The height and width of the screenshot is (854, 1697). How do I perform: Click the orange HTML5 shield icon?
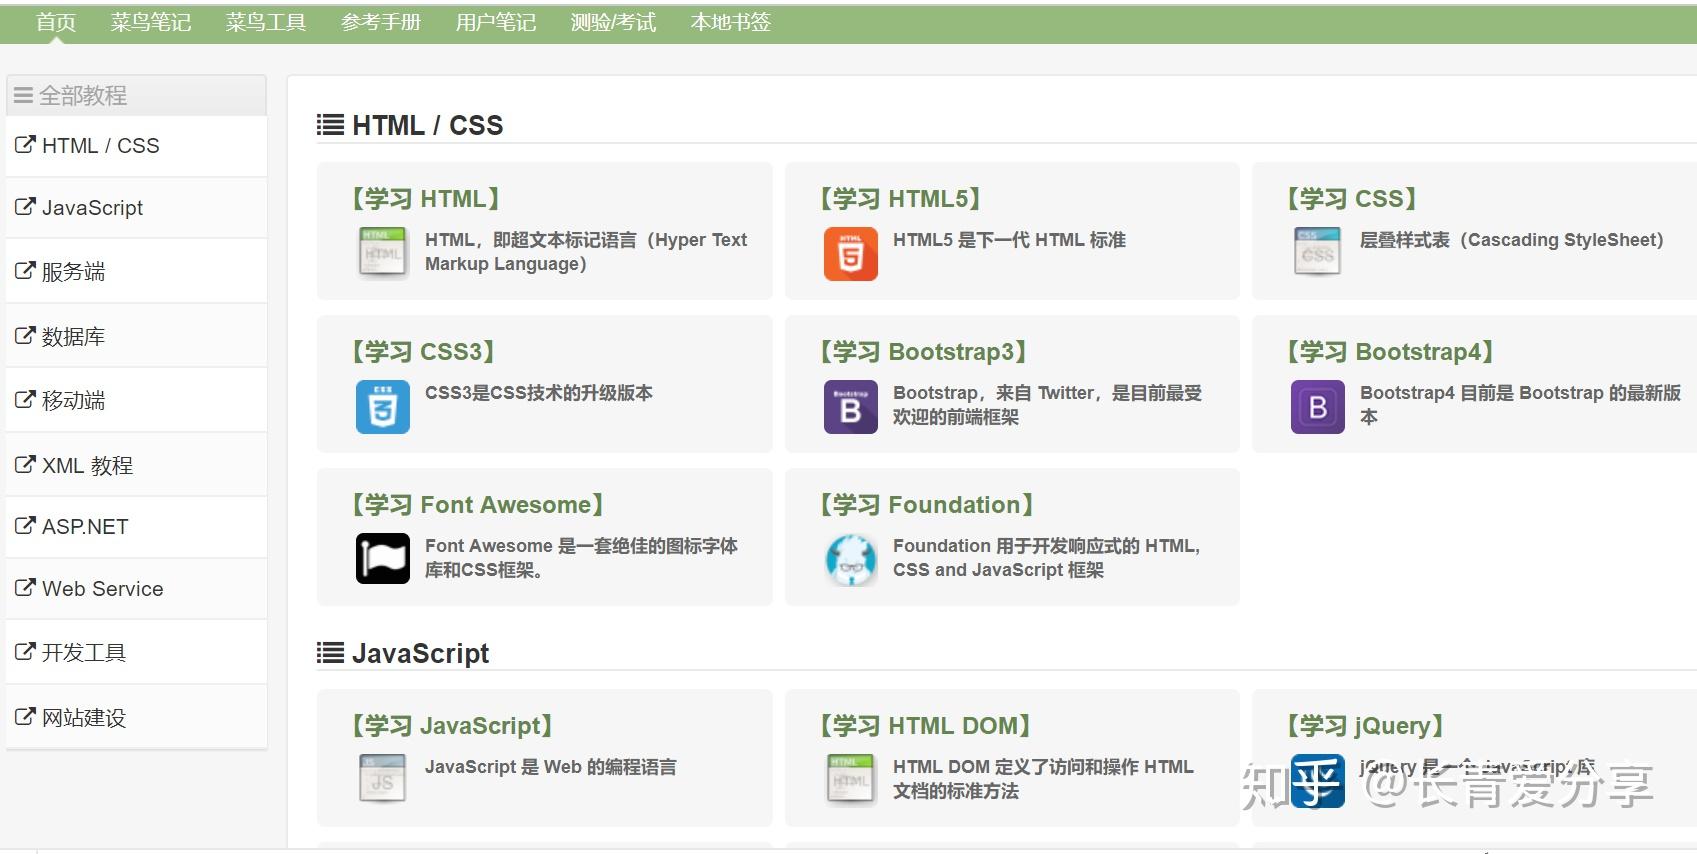click(851, 253)
